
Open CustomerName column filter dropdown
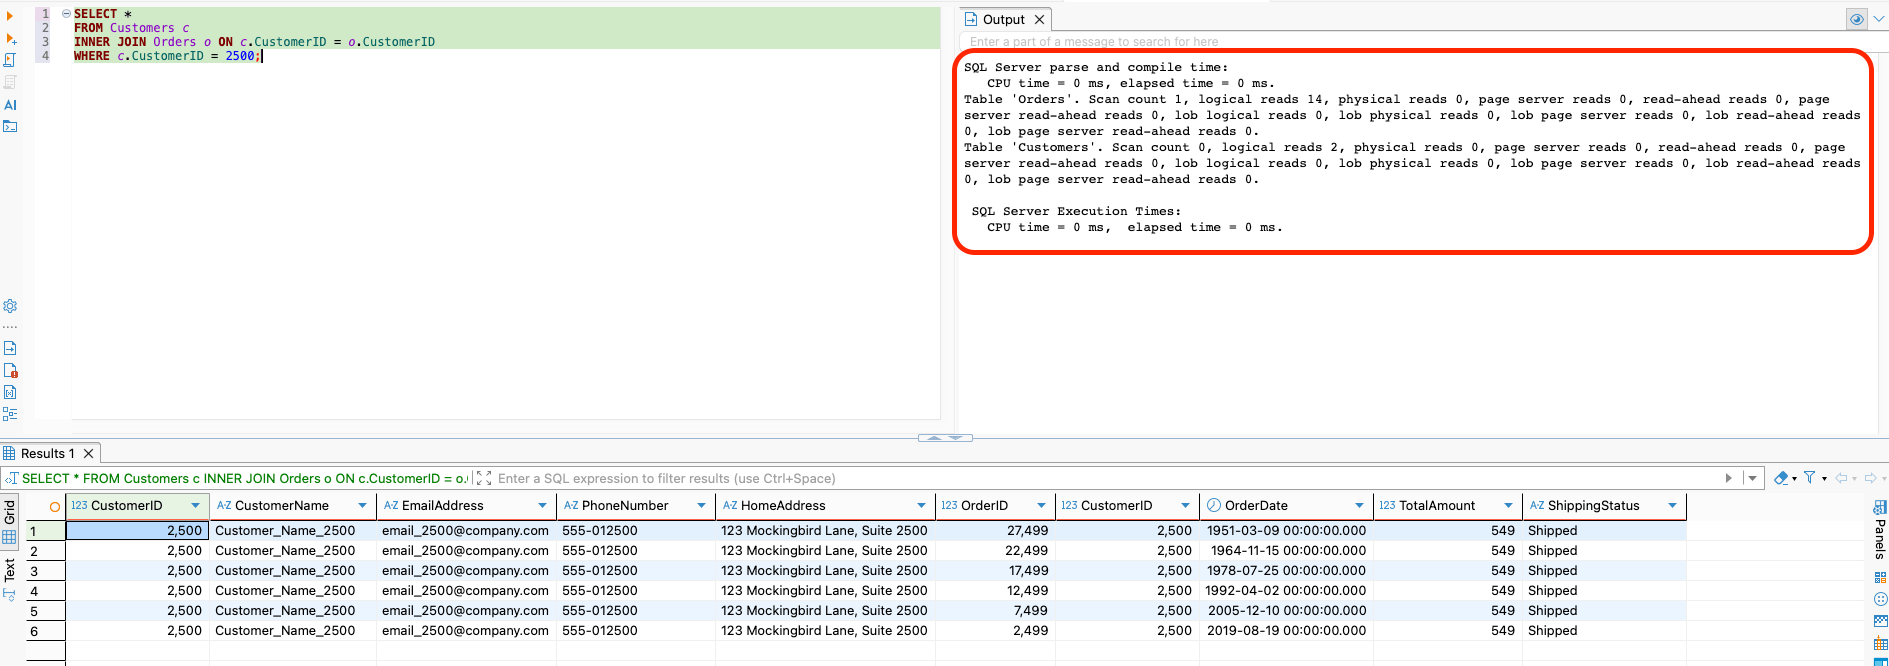pyautogui.click(x=362, y=506)
